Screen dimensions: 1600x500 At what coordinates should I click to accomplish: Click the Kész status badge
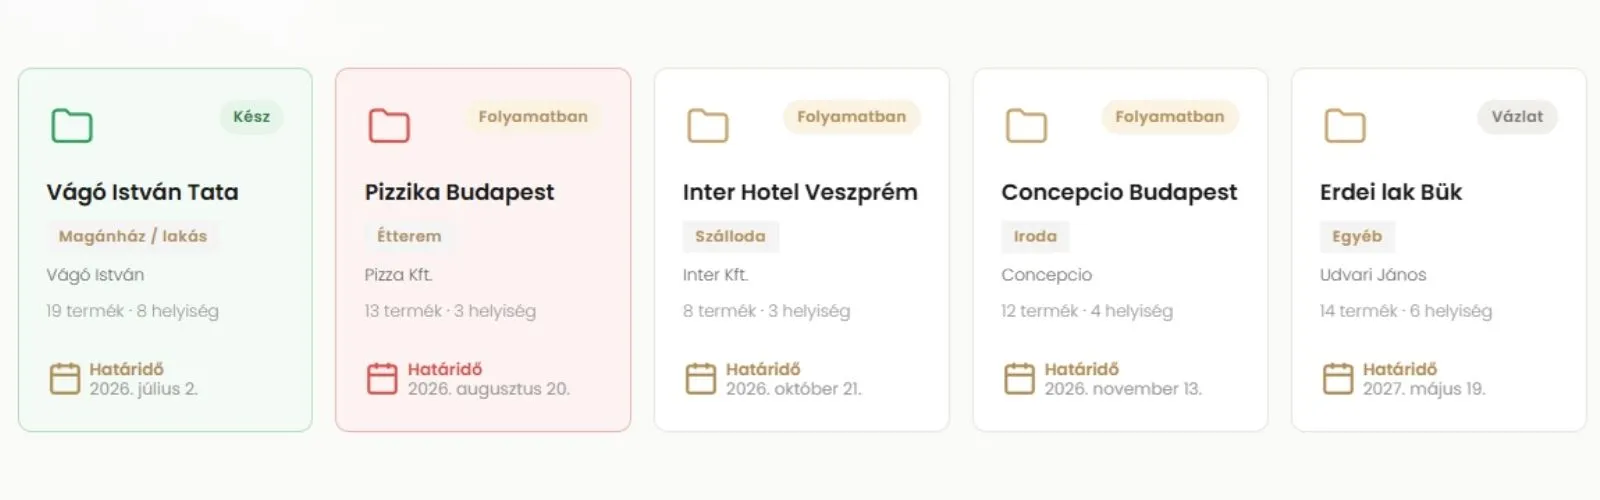(252, 117)
